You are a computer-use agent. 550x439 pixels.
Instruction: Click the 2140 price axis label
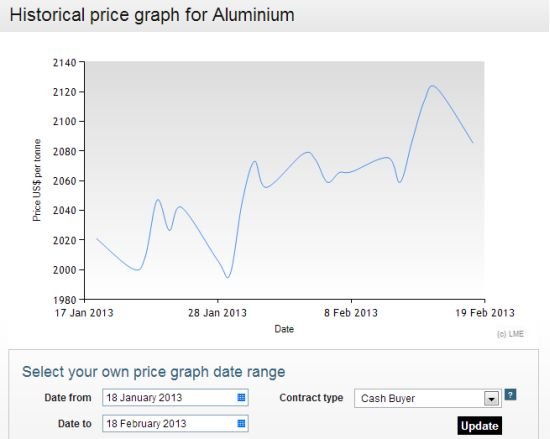(x=65, y=63)
